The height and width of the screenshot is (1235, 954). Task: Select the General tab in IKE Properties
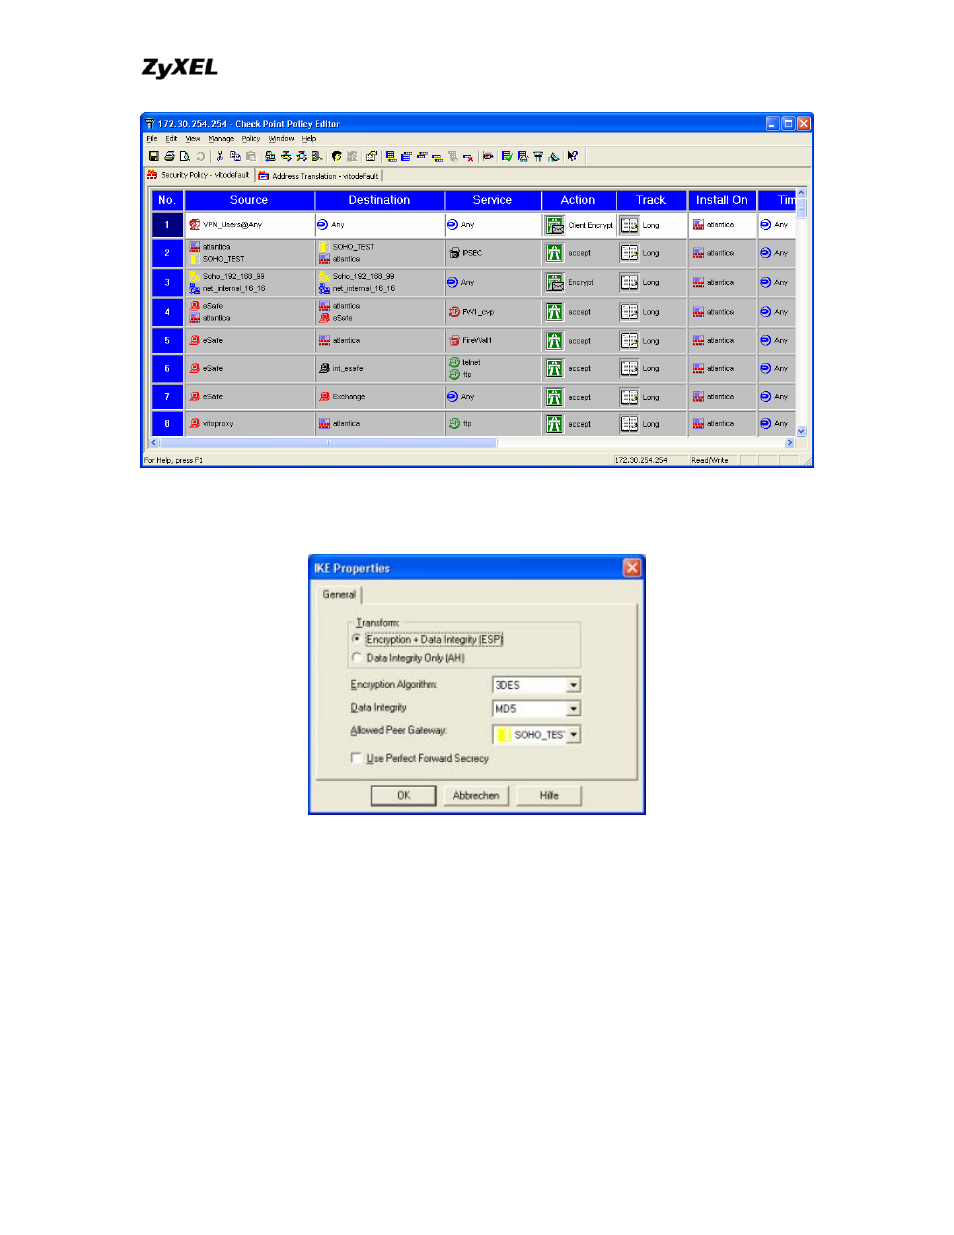click(x=339, y=594)
